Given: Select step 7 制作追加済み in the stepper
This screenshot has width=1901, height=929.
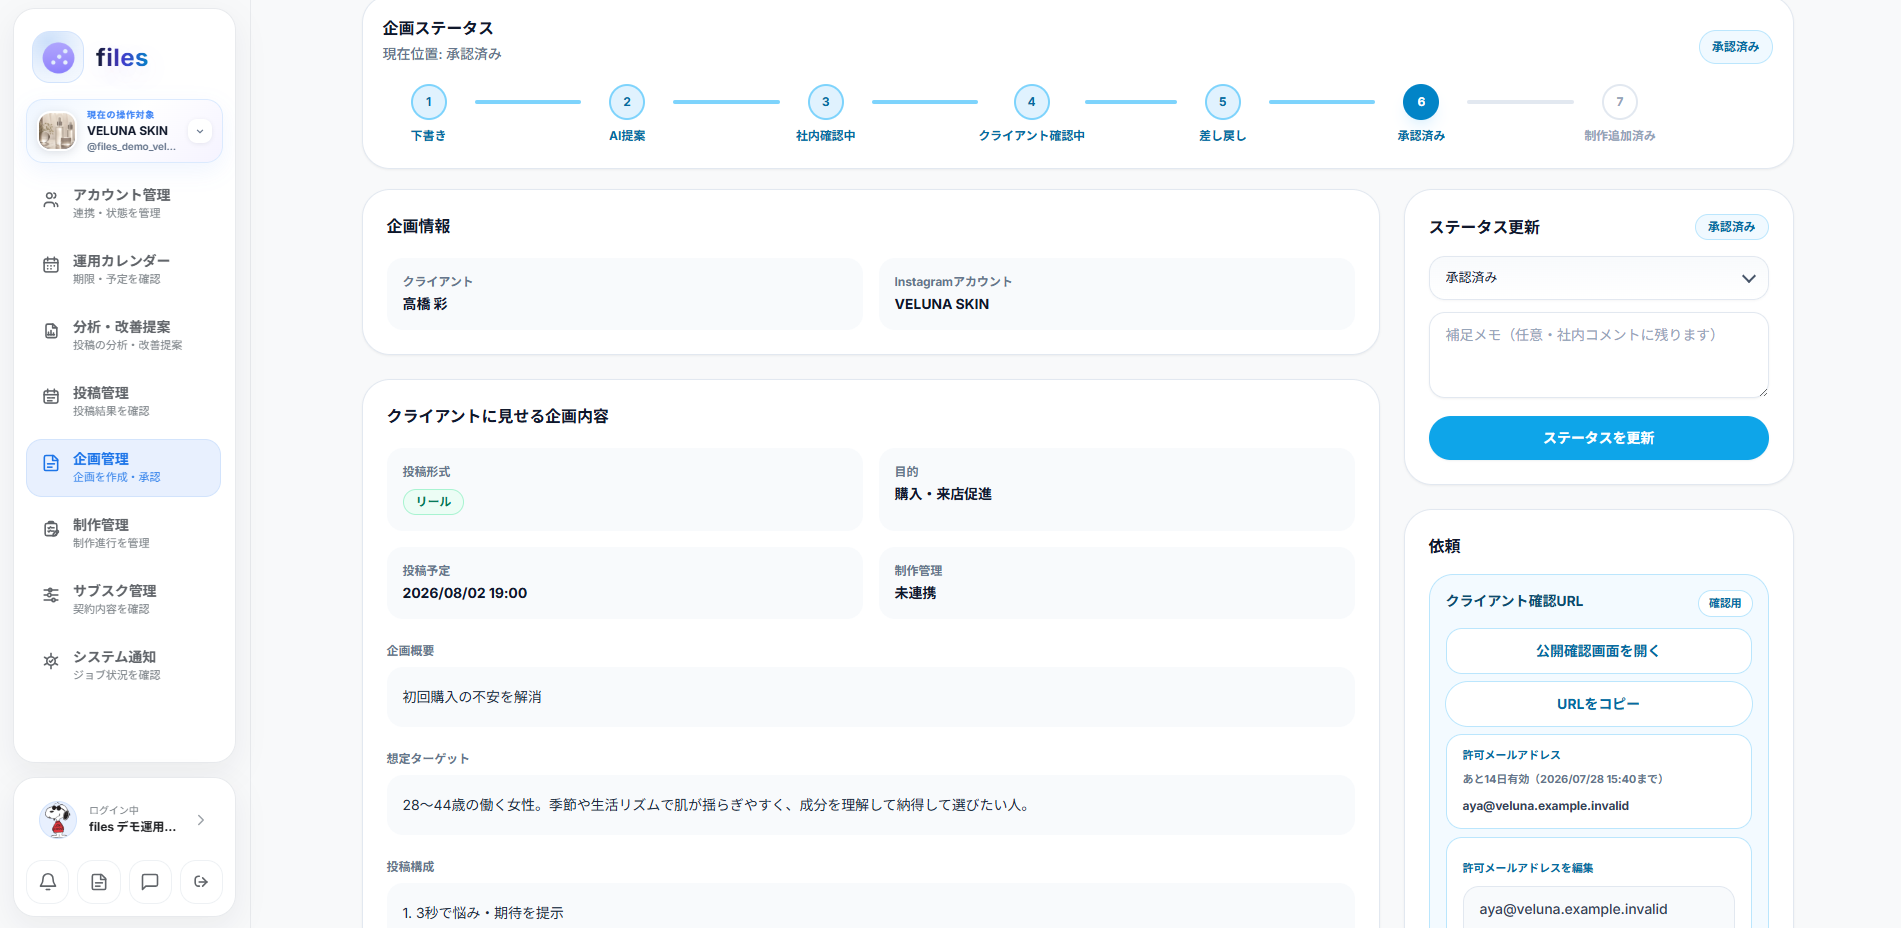Looking at the screenshot, I should coord(1620,102).
